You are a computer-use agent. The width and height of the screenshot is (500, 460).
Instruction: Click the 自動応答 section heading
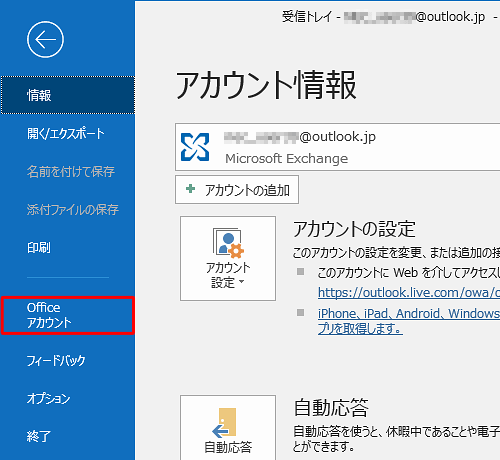tap(331, 407)
